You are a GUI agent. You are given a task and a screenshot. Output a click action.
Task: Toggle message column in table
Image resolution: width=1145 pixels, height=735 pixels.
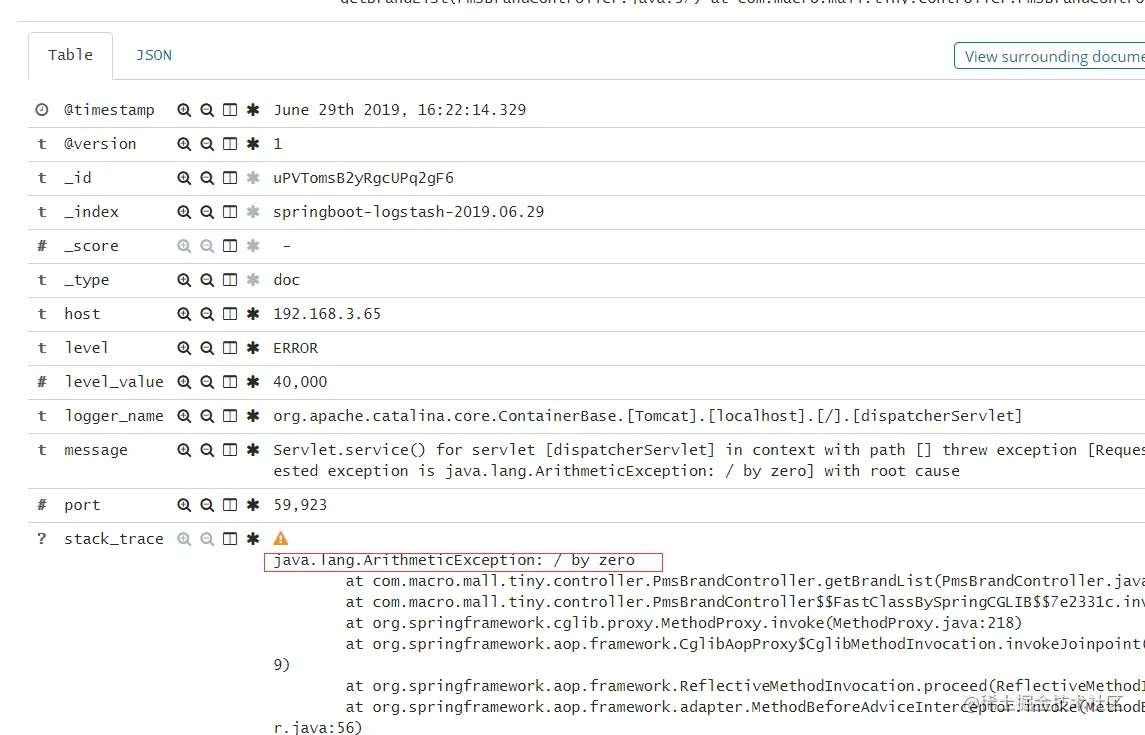click(230, 450)
